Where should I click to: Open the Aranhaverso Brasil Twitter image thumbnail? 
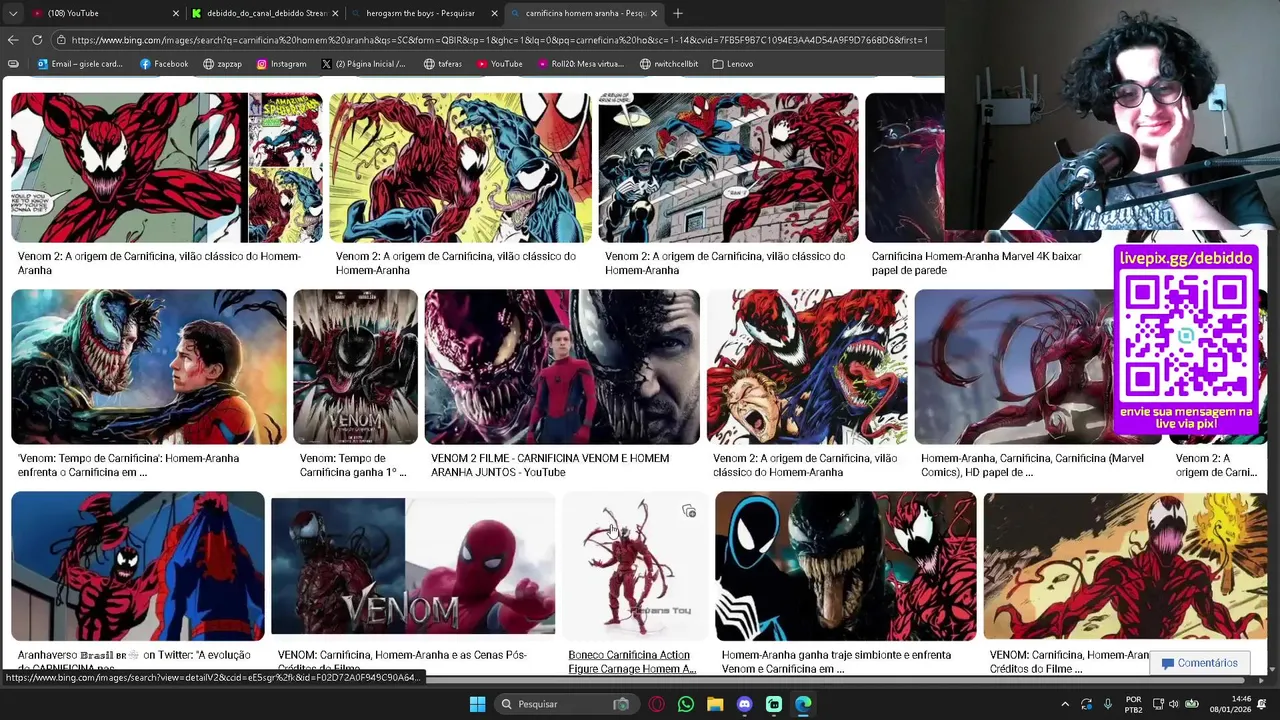click(x=138, y=565)
